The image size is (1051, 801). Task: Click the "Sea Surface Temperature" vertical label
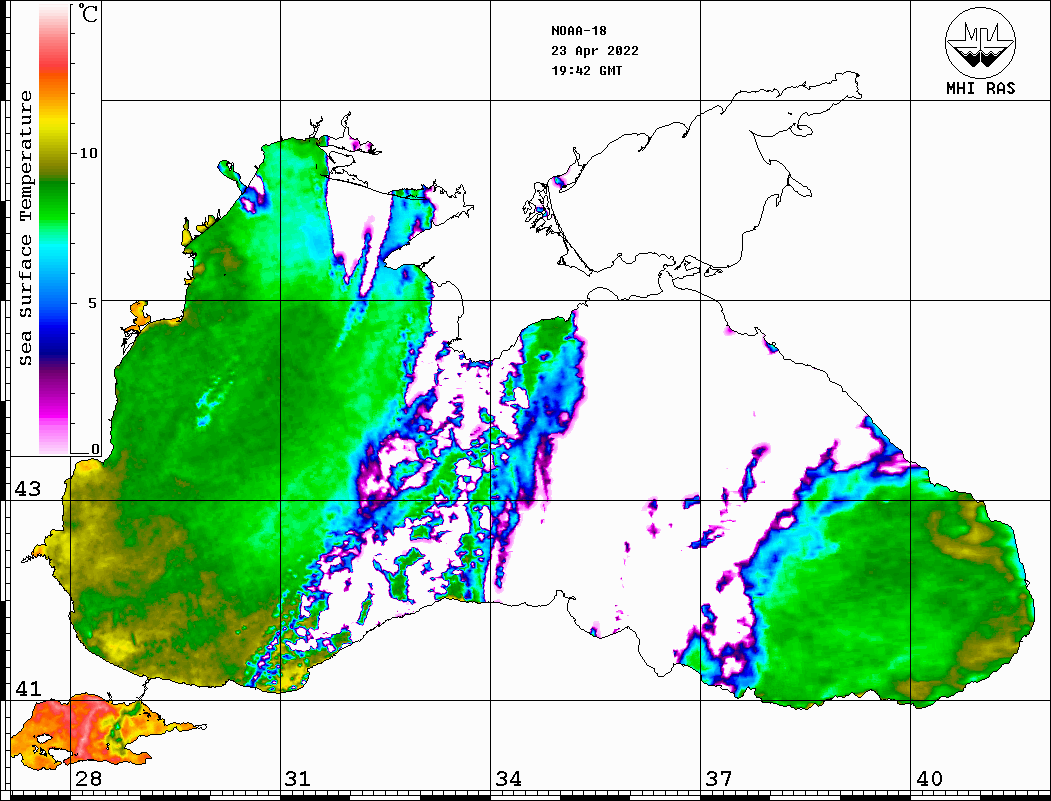point(26,228)
